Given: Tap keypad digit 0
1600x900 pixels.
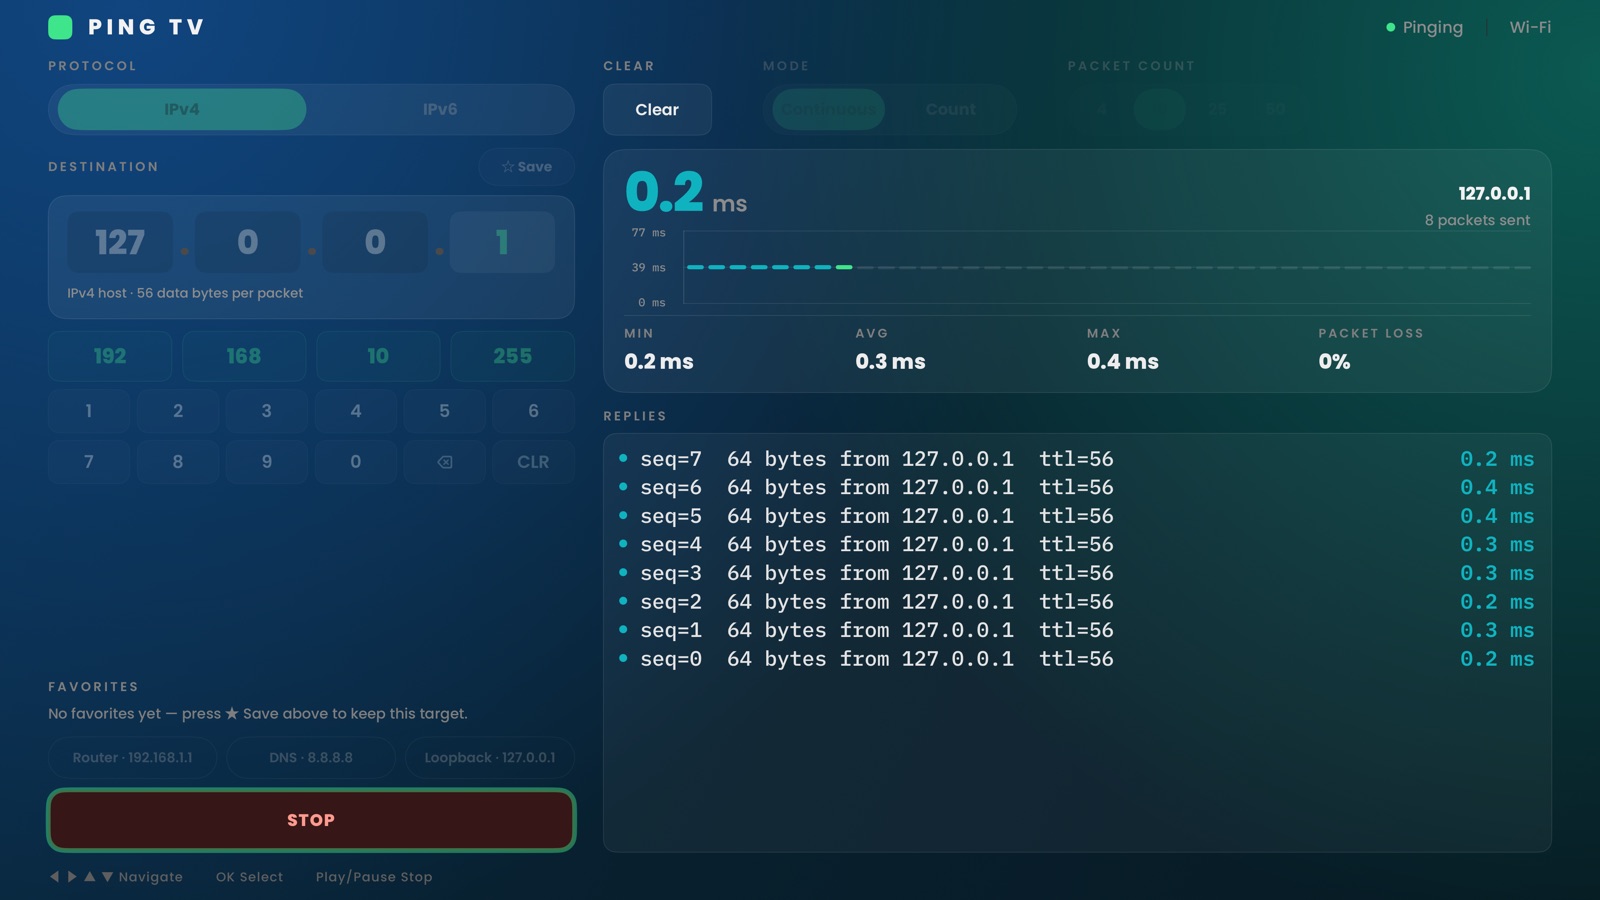Looking at the screenshot, I should point(355,462).
